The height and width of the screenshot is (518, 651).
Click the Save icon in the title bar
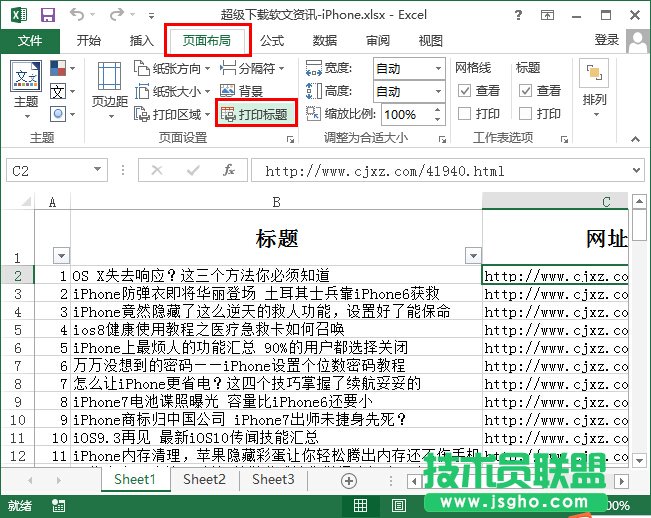[x=47, y=15]
